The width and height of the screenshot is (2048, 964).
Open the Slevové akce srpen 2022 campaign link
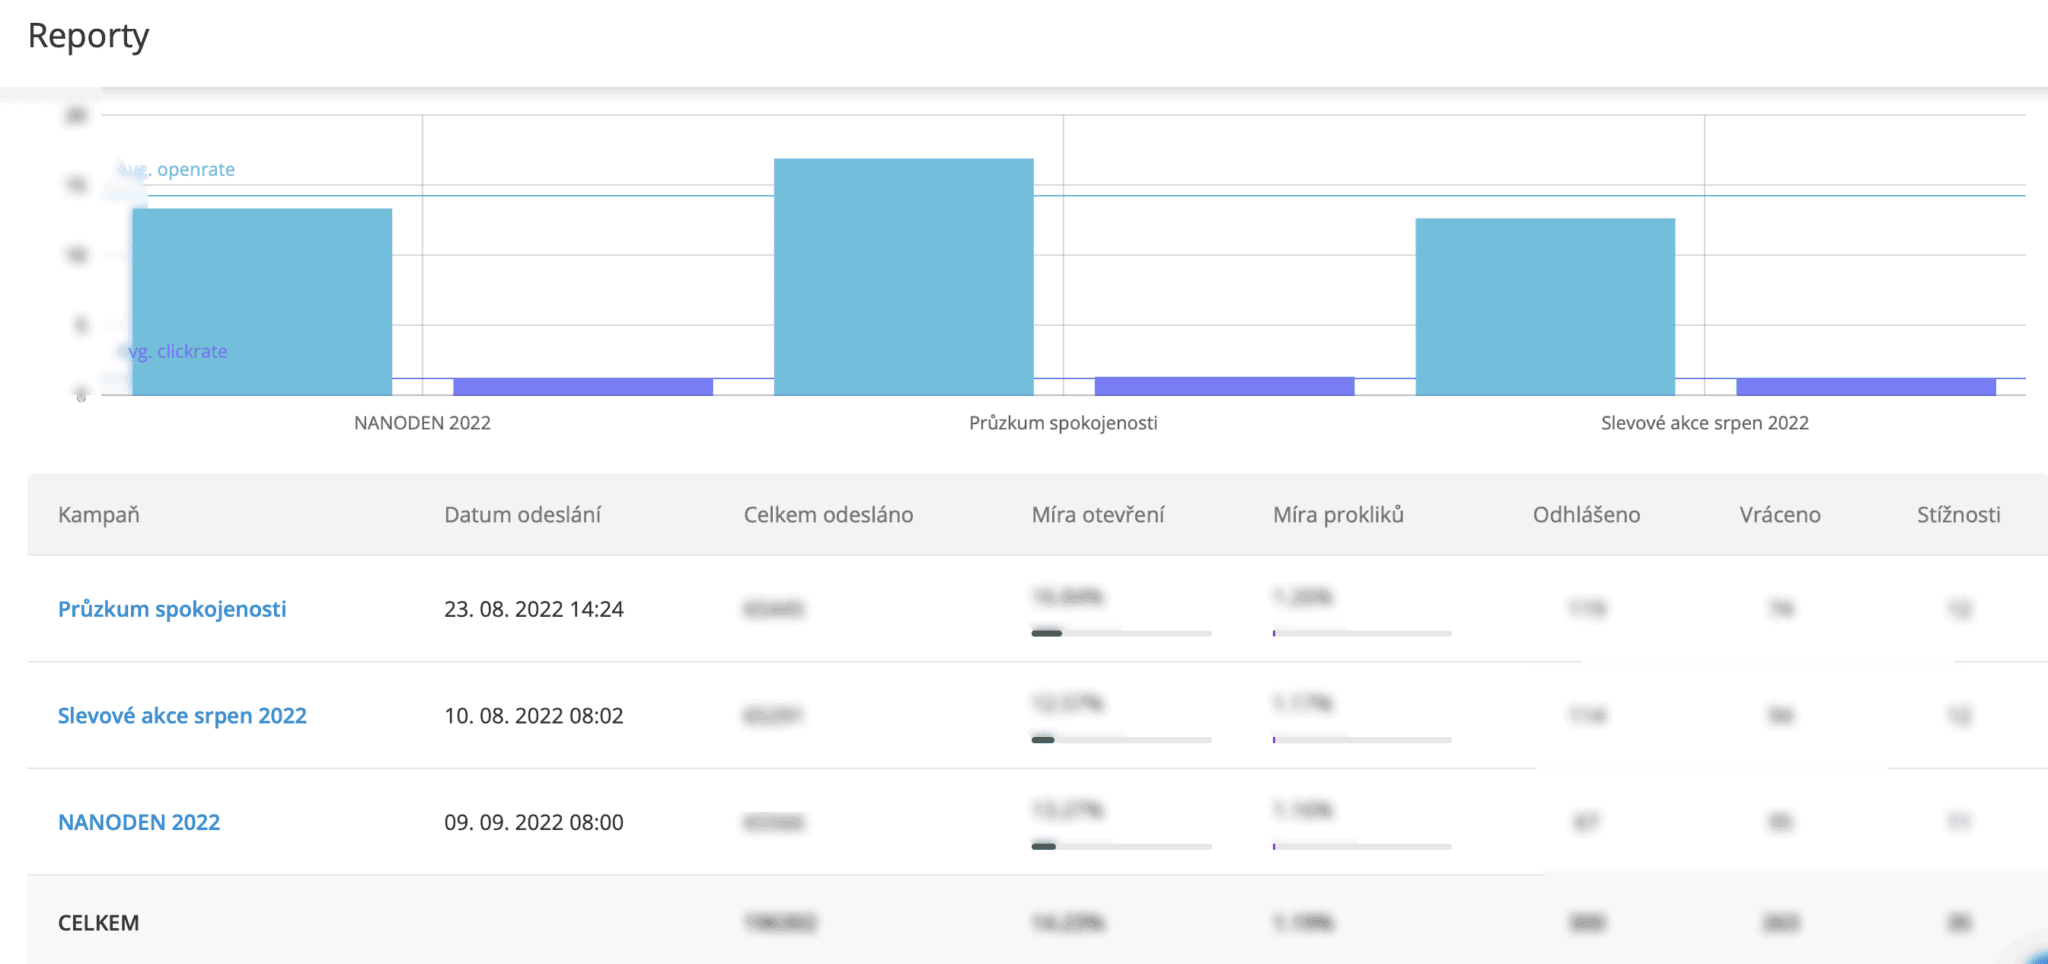(x=182, y=716)
